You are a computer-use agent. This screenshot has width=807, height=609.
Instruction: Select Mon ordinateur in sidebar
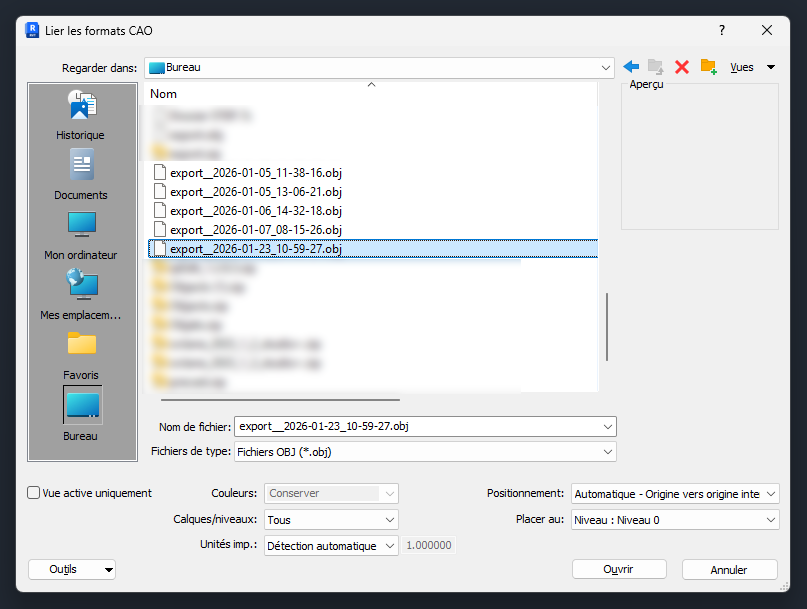tap(81, 234)
